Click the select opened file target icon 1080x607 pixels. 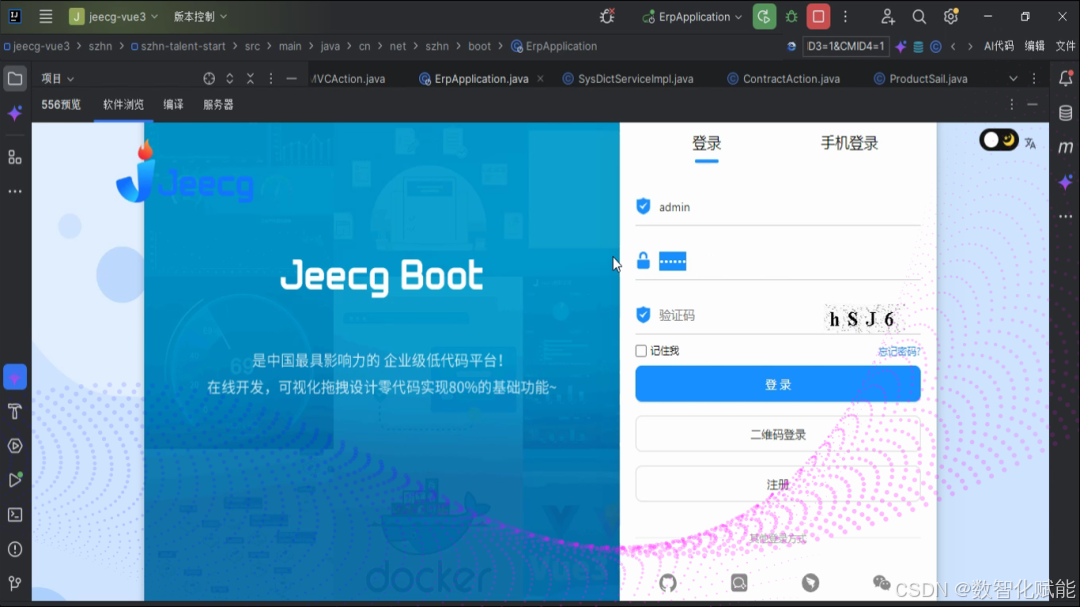[x=209, y=79]
